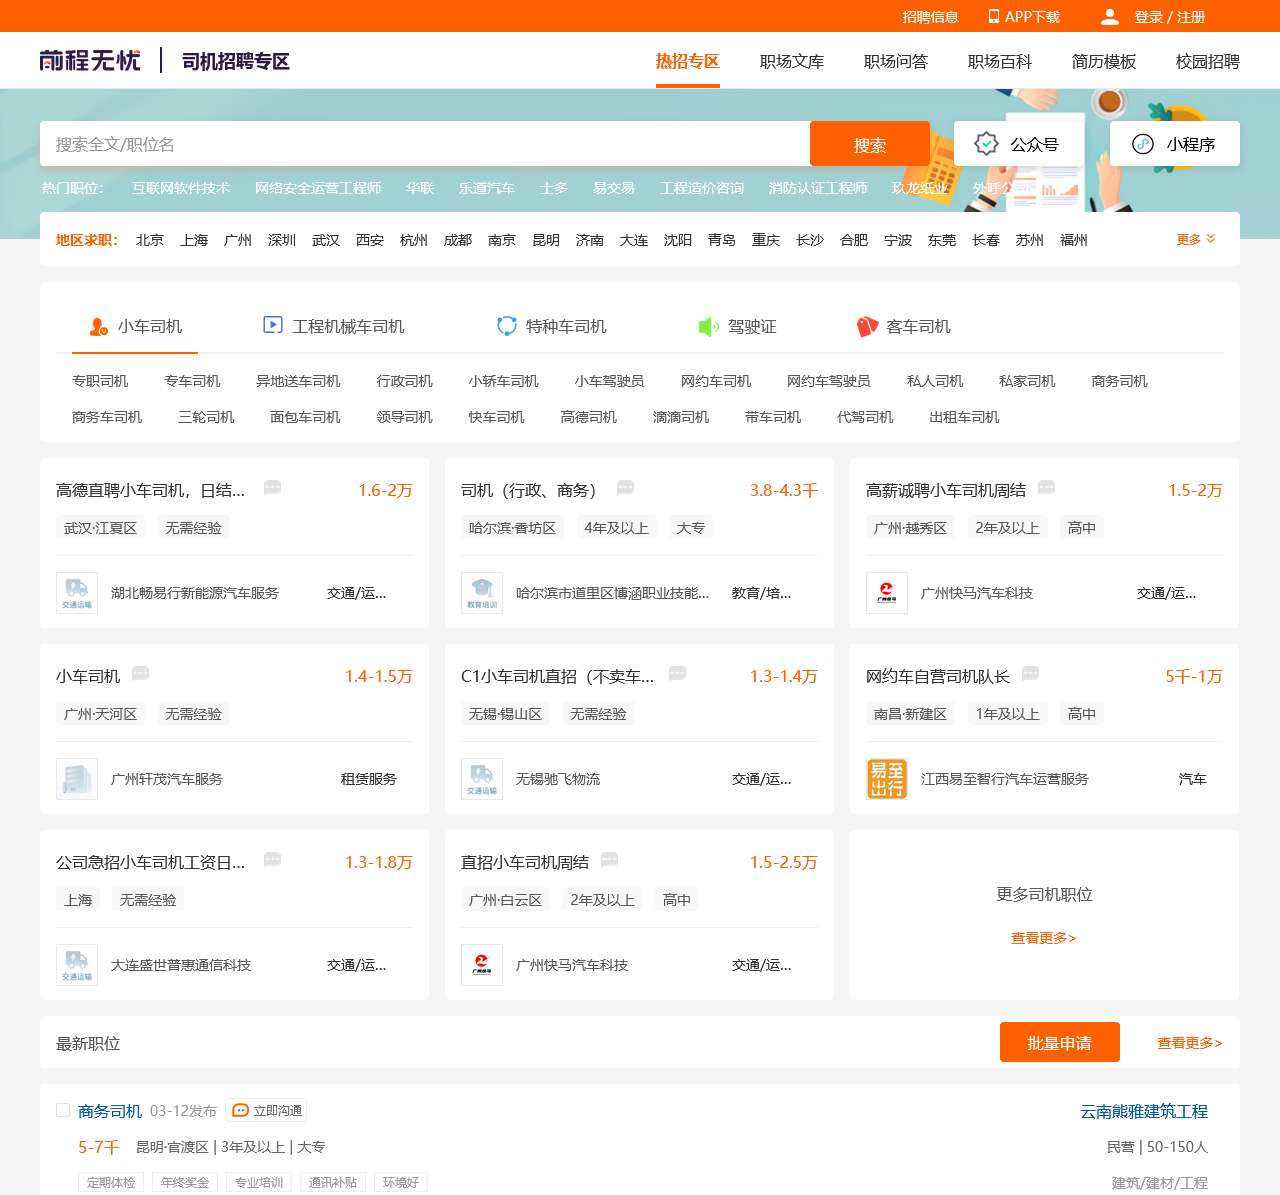Click hot keyword 互联网软件技术
This screenshot has height=1195, width=1280.
coord(181,188)
